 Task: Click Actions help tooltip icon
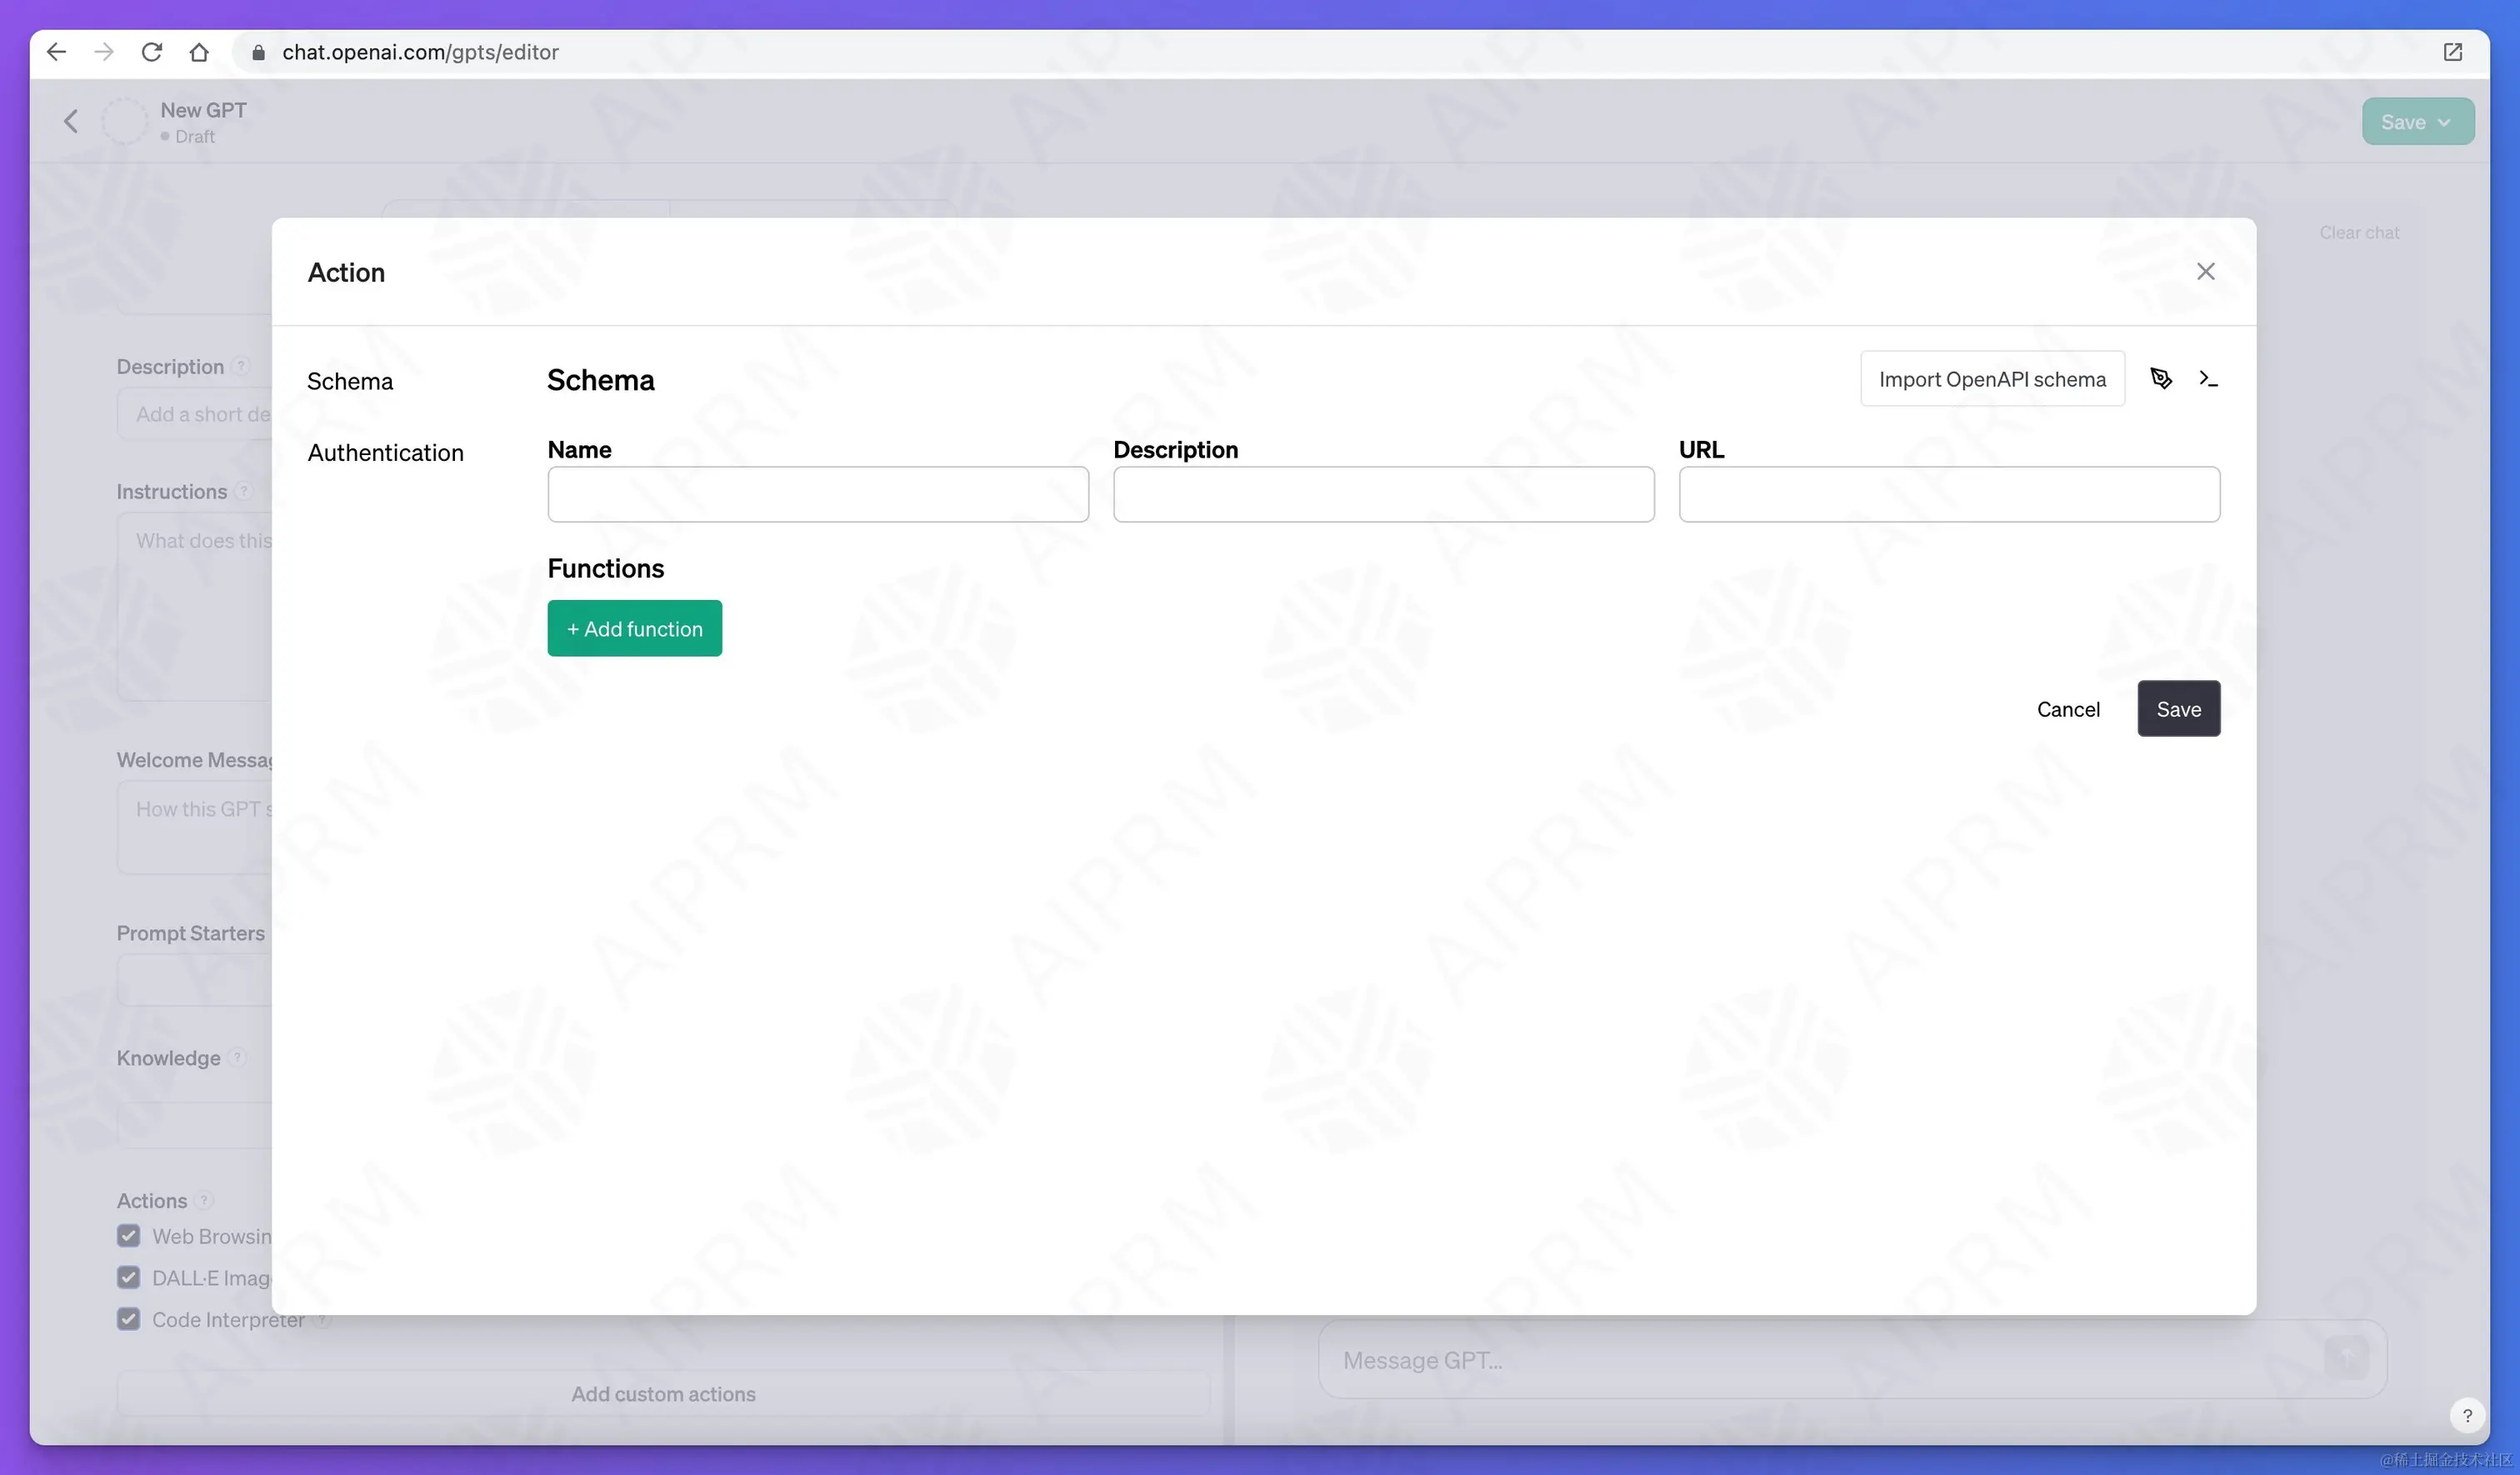tap(204, 1200)
